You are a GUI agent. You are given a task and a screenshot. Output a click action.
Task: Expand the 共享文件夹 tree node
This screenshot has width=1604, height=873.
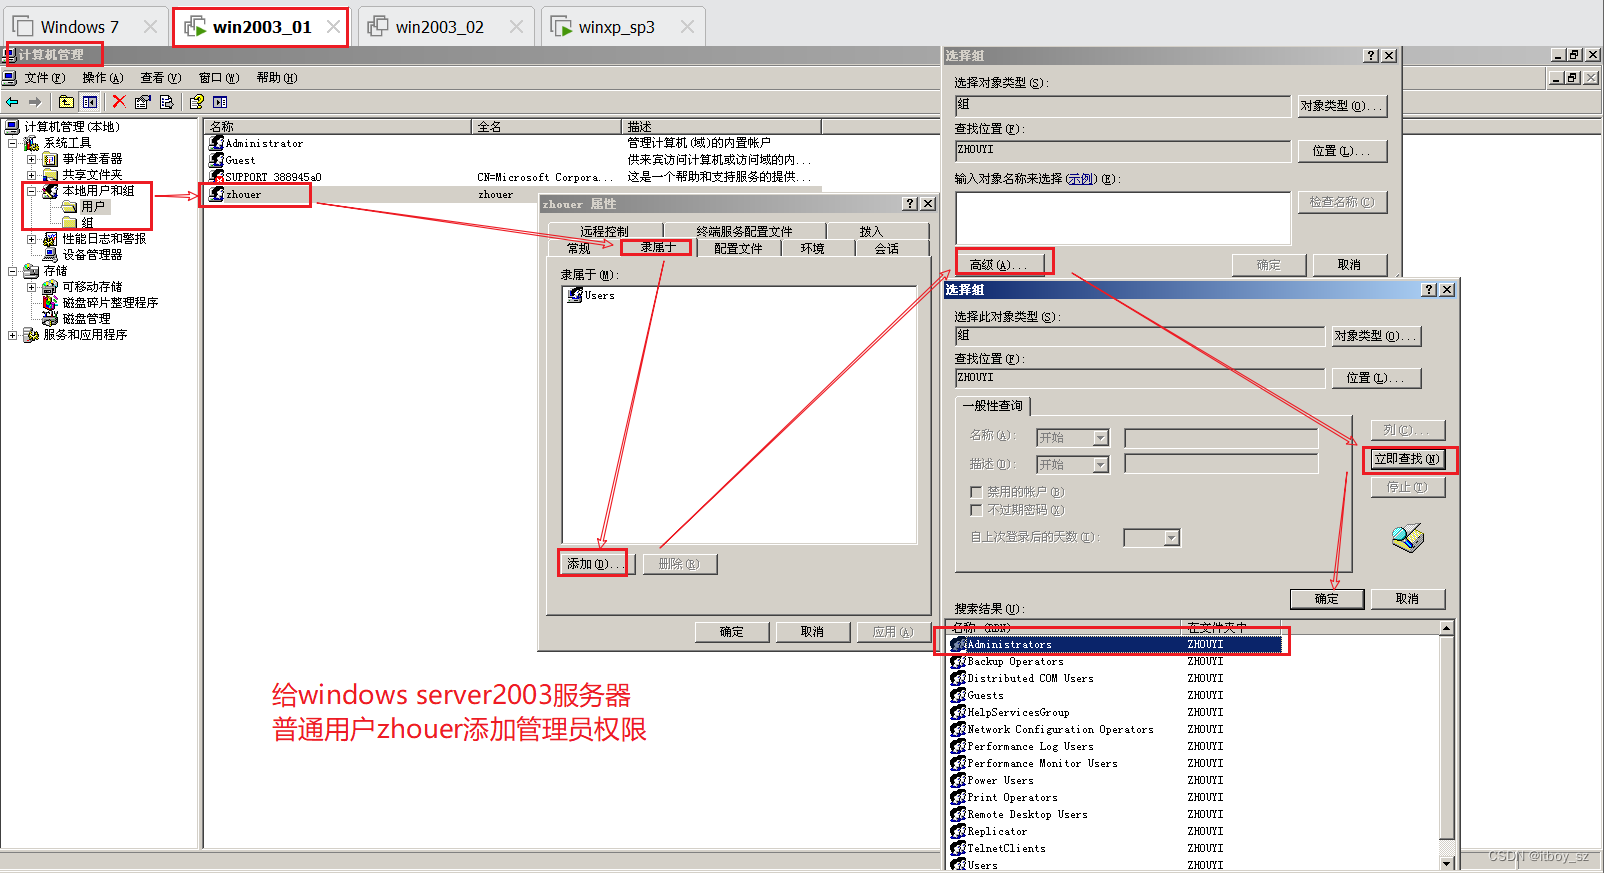coord(32,175)
